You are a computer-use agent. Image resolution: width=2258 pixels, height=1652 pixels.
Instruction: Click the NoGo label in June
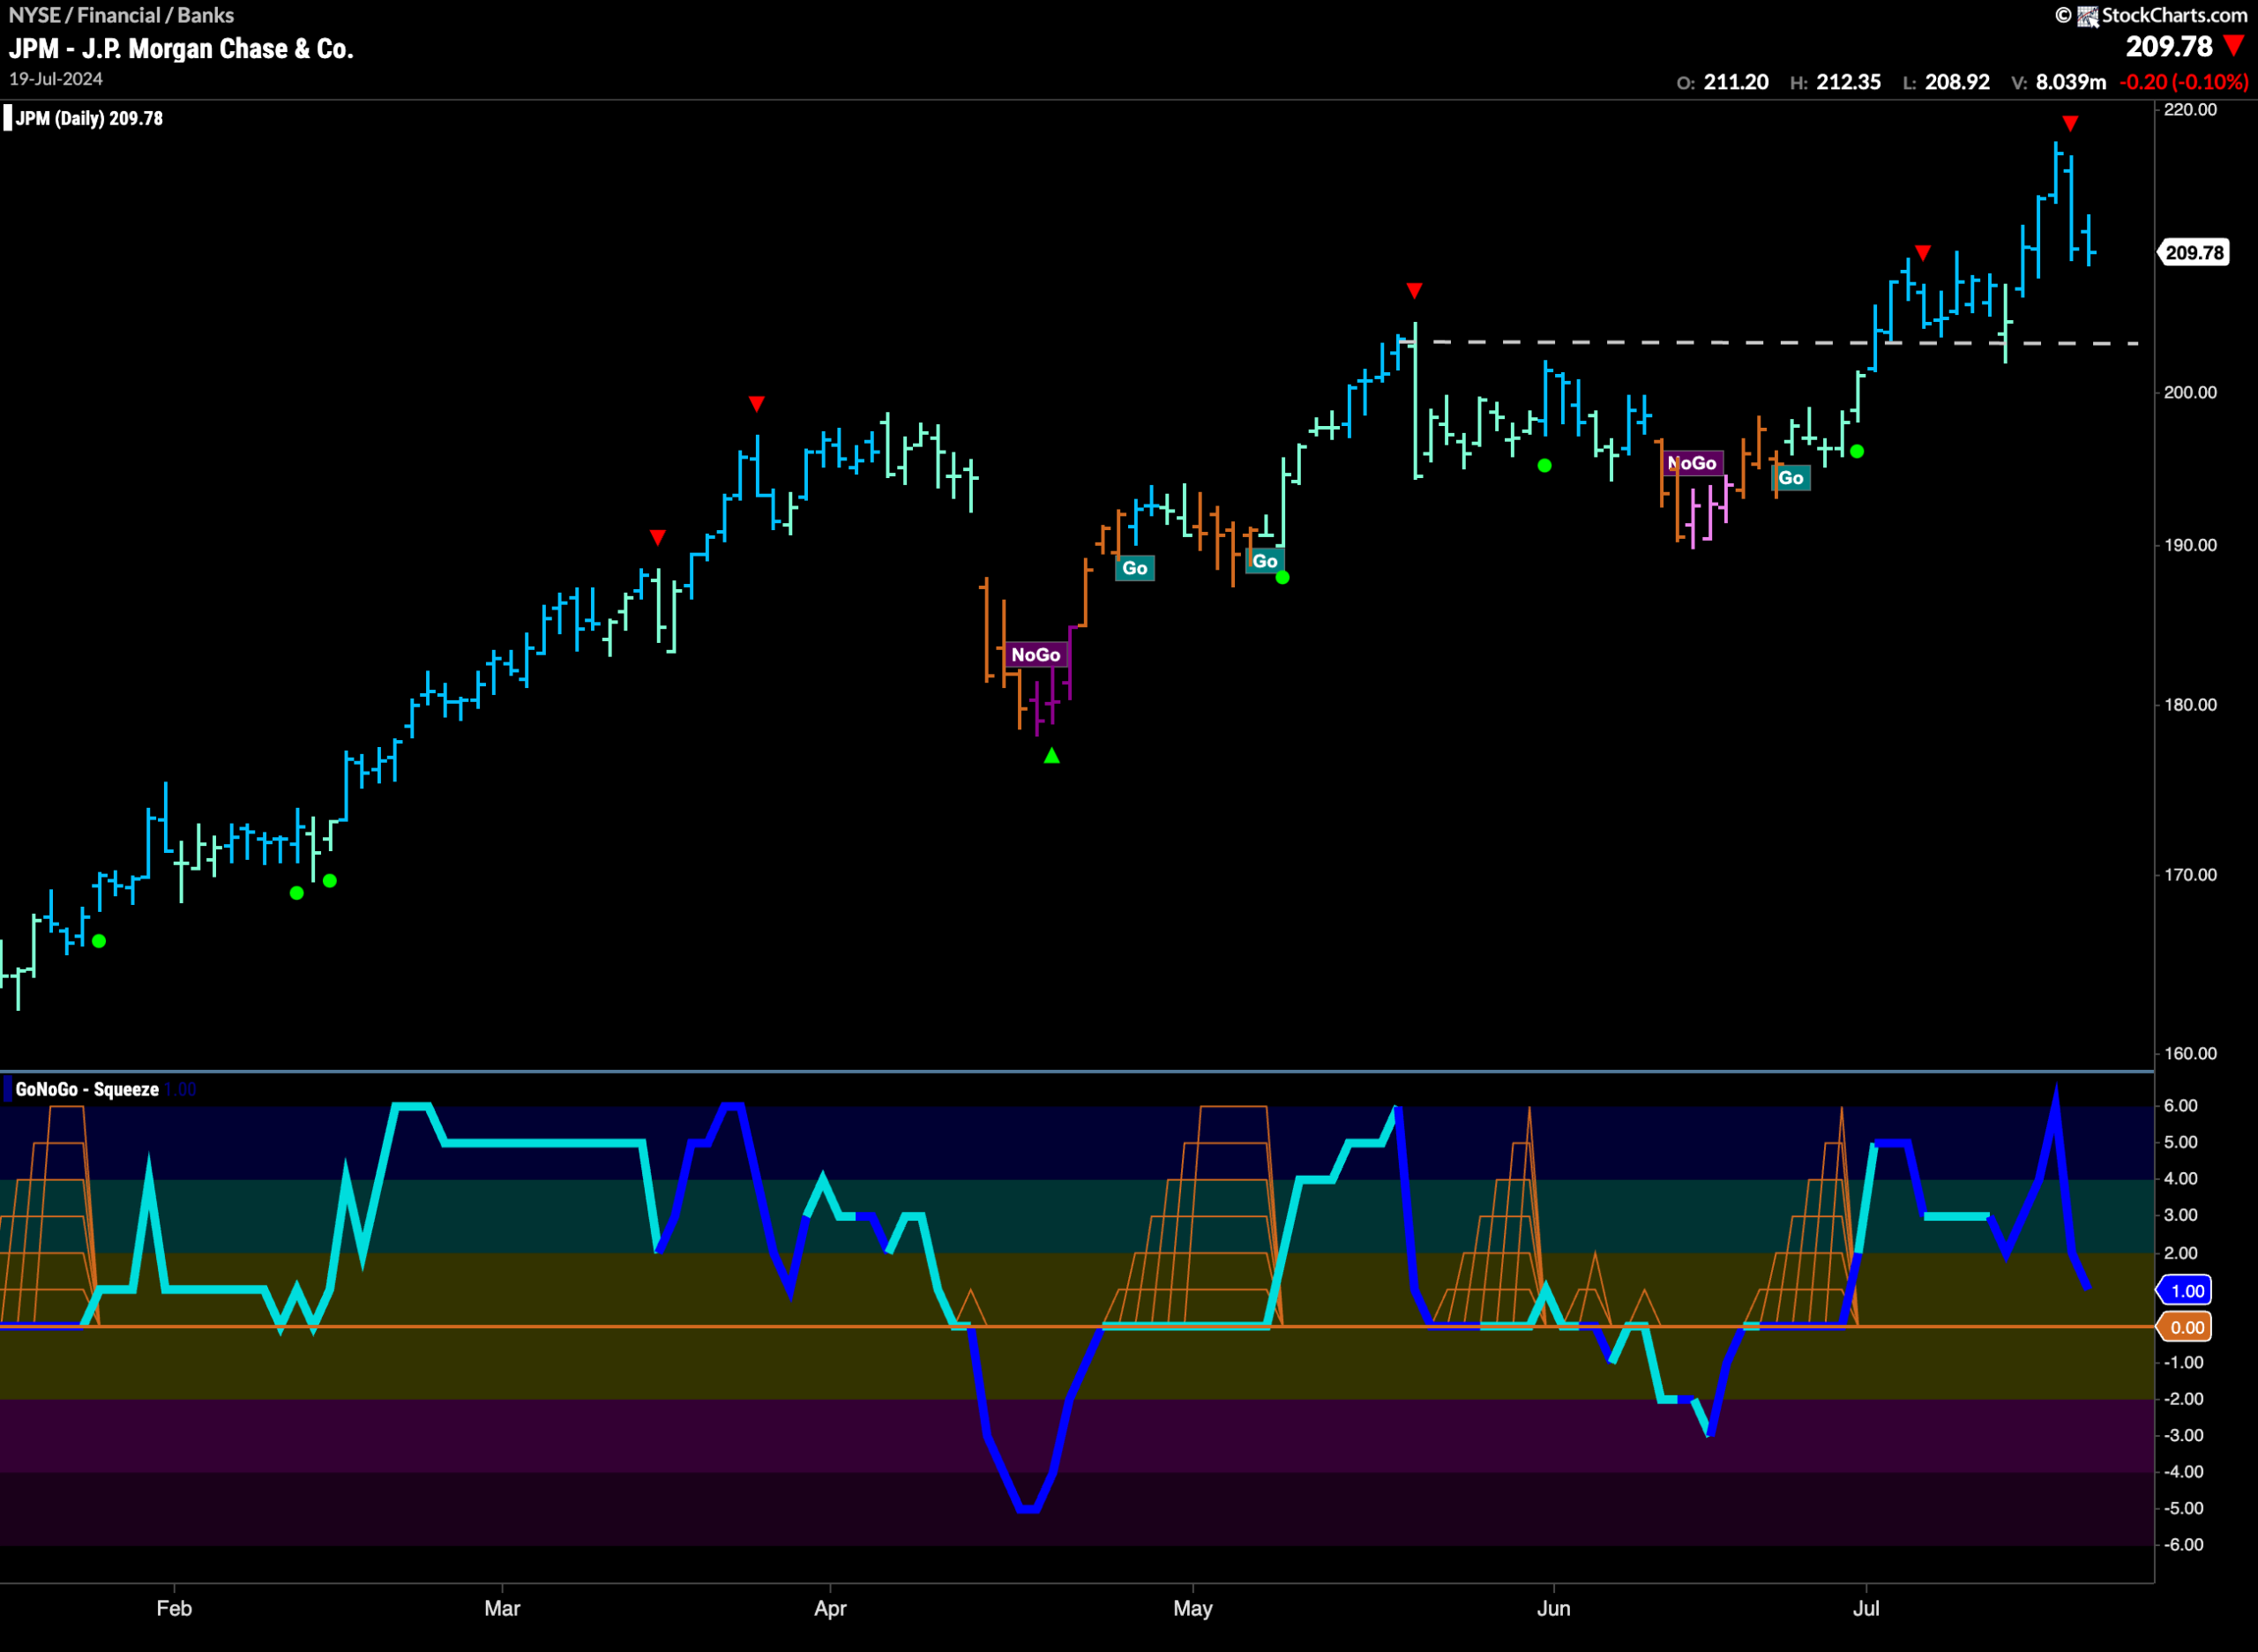pyautogui.click(x=1692, y=463)
